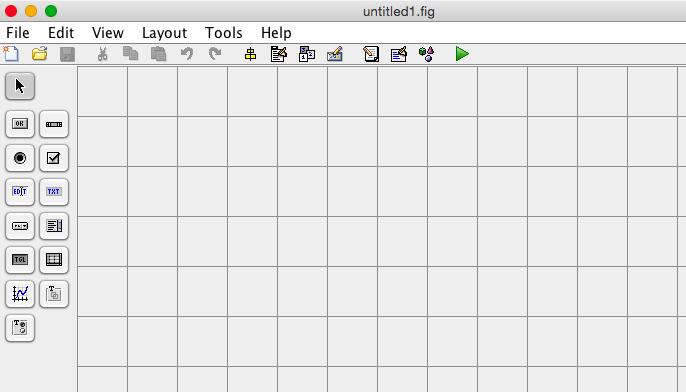Open the Tools menu
This screenshot has height=392, width=686.
224,33
